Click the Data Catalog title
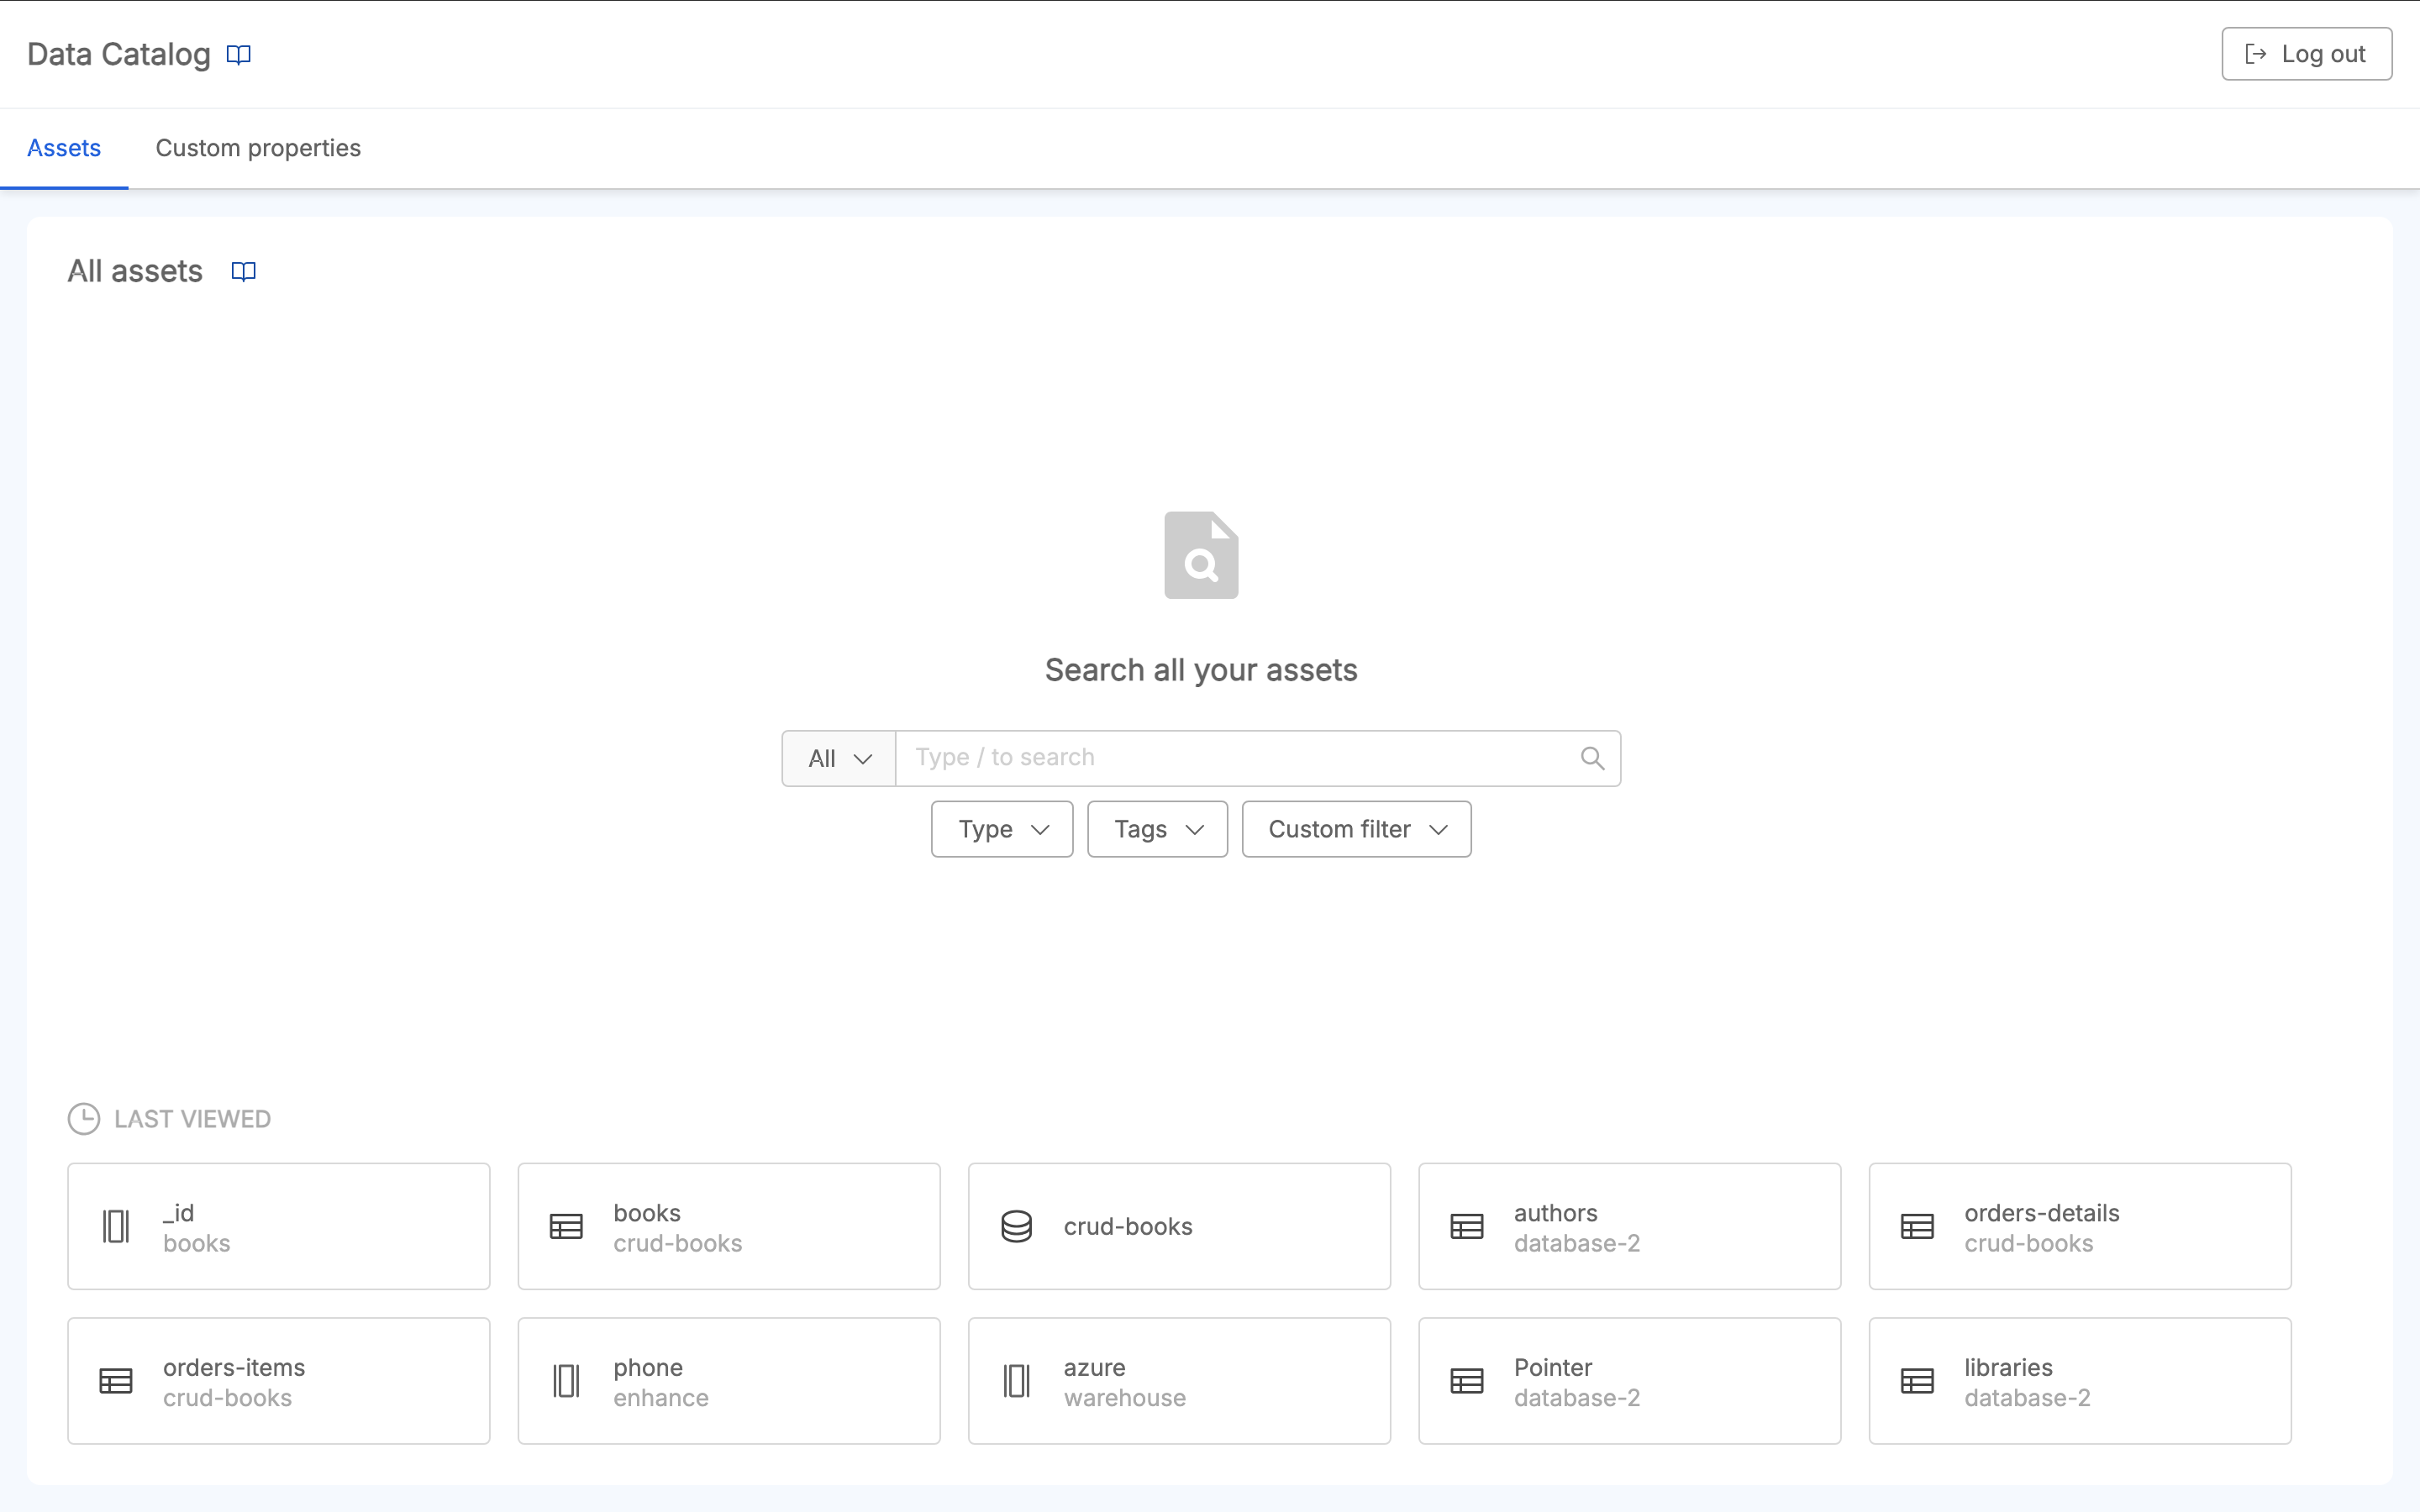Screen dimensions: 2420x1512 pos(119,54)
